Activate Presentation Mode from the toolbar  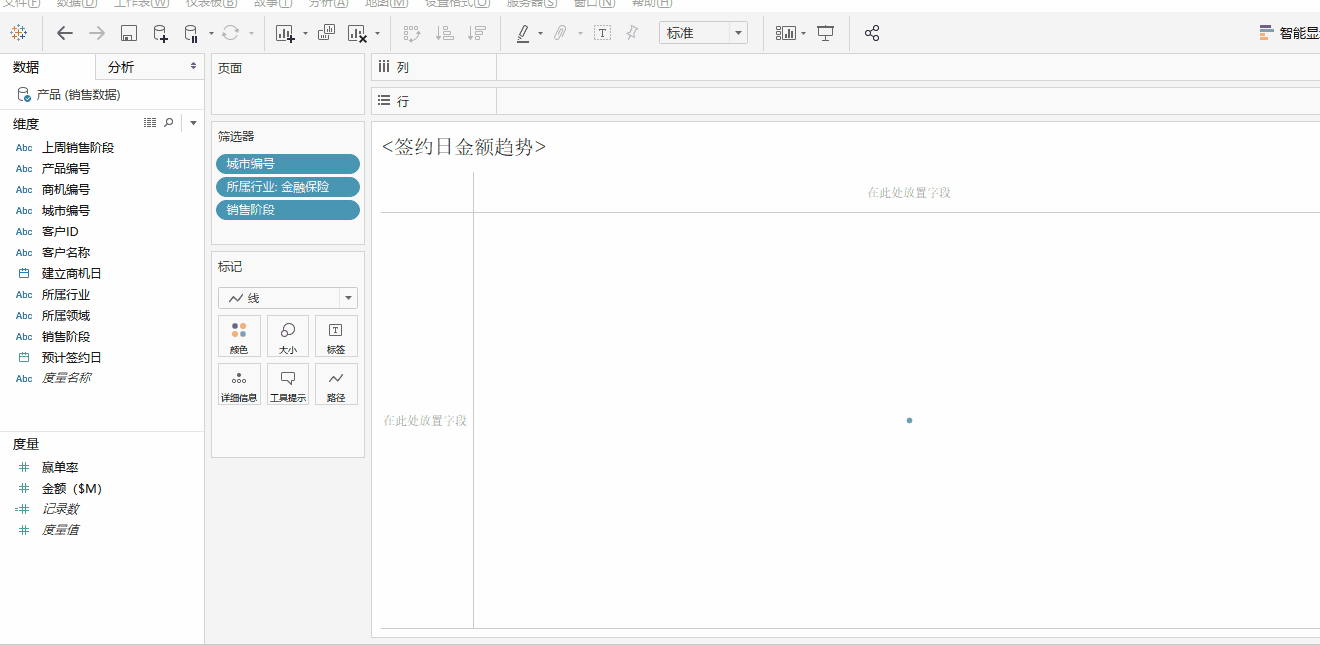pyautogui.click(x=826, y=33)
